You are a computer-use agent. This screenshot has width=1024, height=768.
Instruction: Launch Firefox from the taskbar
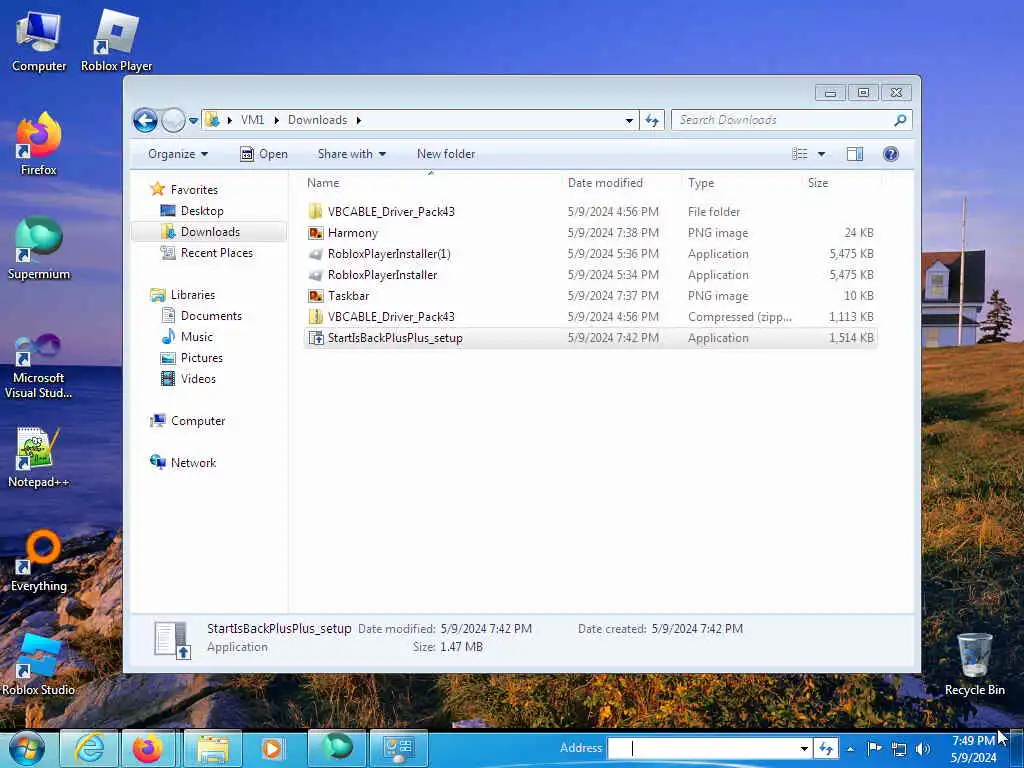148,748
